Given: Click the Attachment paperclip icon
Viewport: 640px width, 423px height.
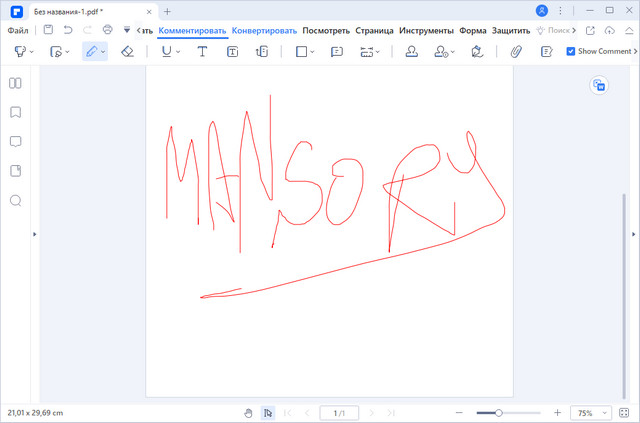Looking at the screenshot, I should pyautogui.click(x=516, y=51).
